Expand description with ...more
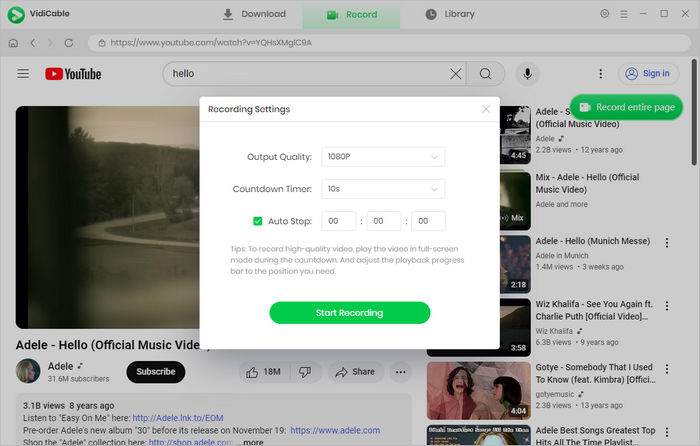Viewport: 700px width, 446px height. tap(250, 442)
